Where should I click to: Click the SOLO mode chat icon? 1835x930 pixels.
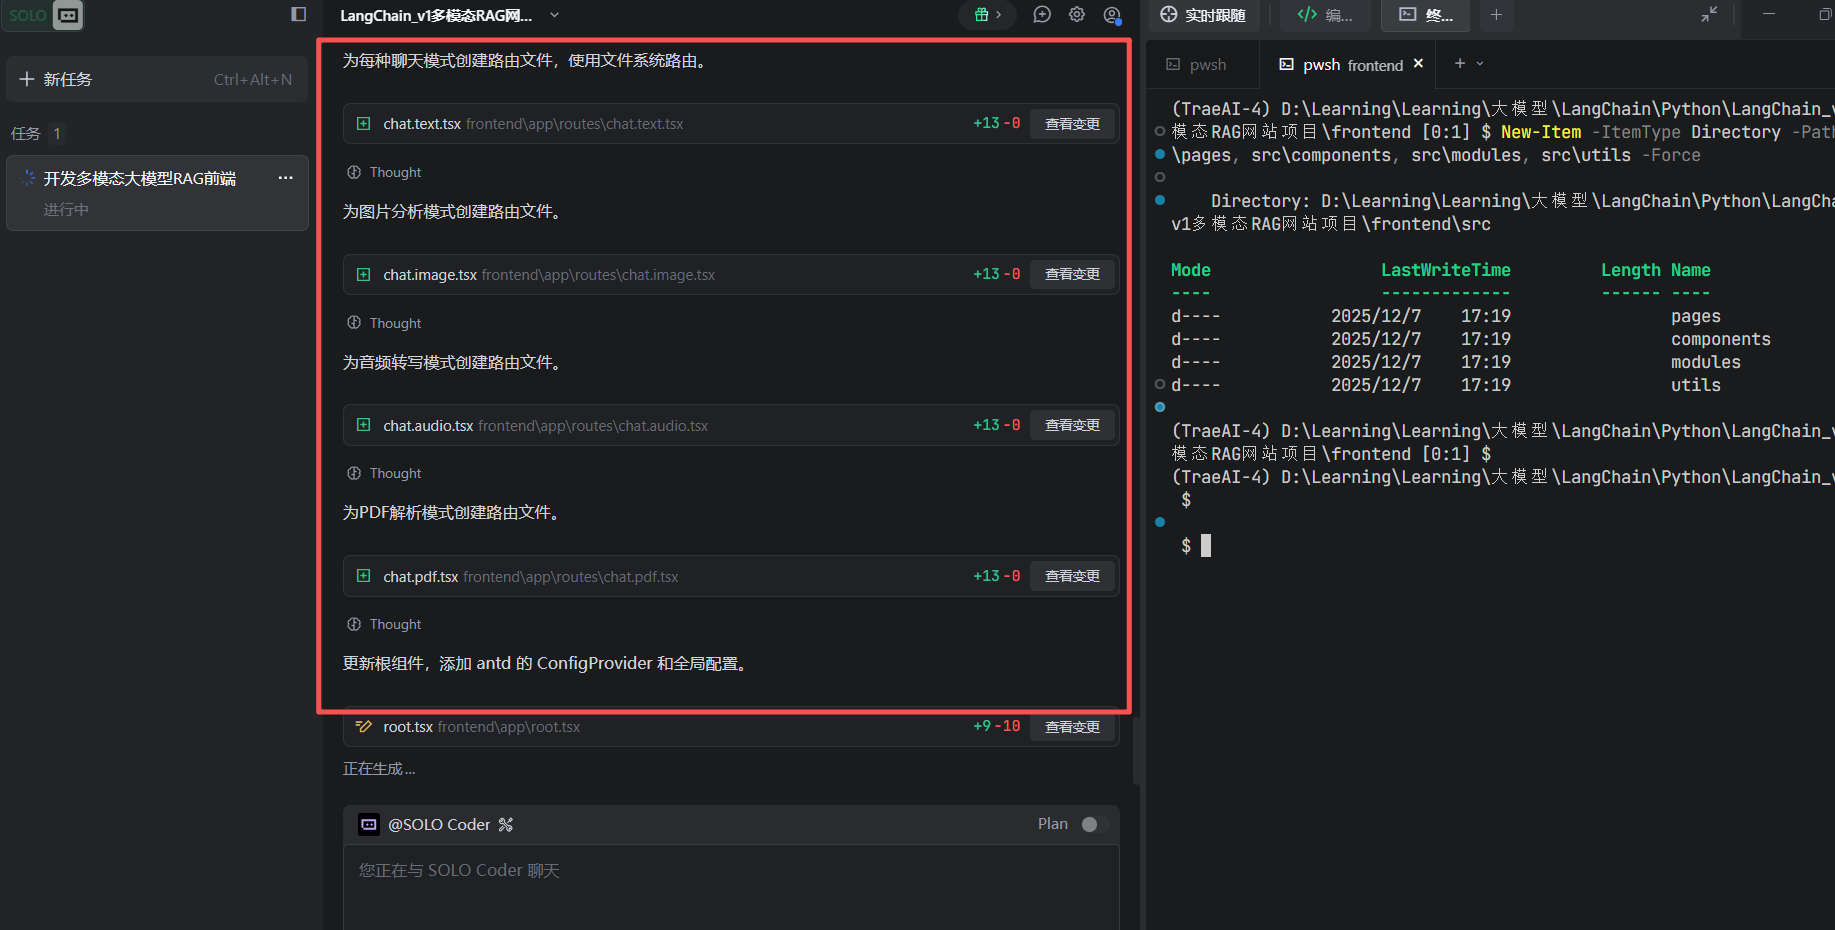(x=68, y=15)
